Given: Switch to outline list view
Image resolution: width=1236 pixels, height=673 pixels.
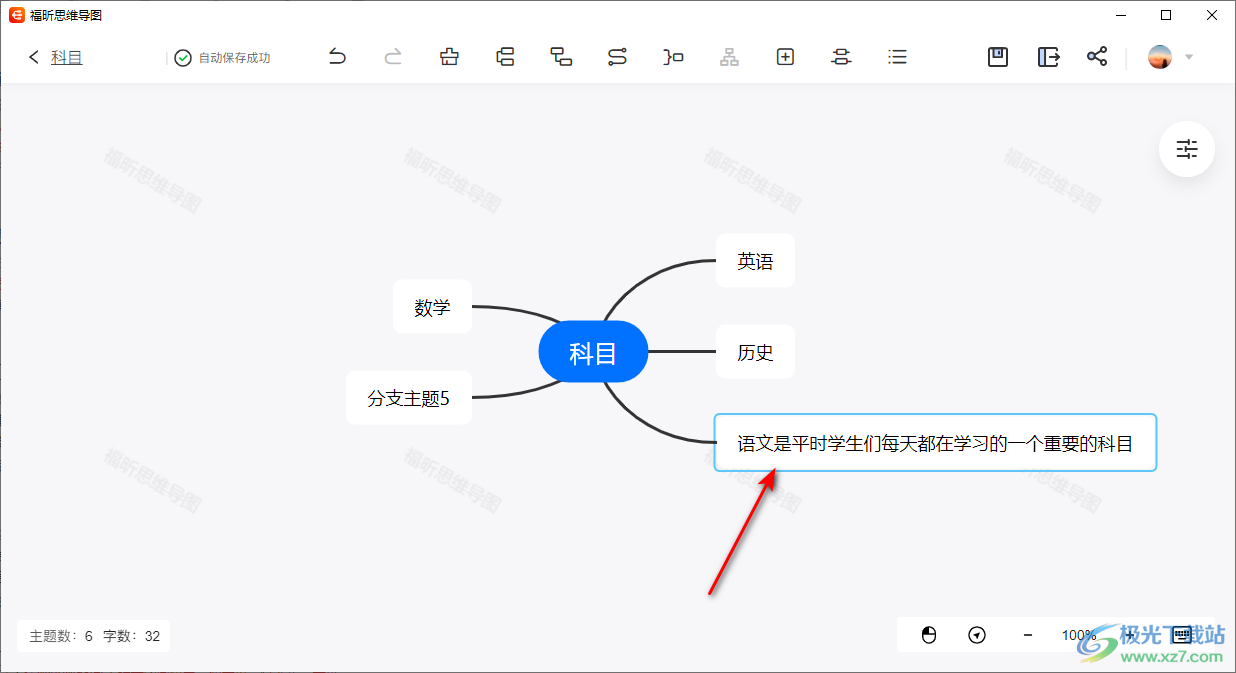Looking at the screenshot, I should 898,57.
